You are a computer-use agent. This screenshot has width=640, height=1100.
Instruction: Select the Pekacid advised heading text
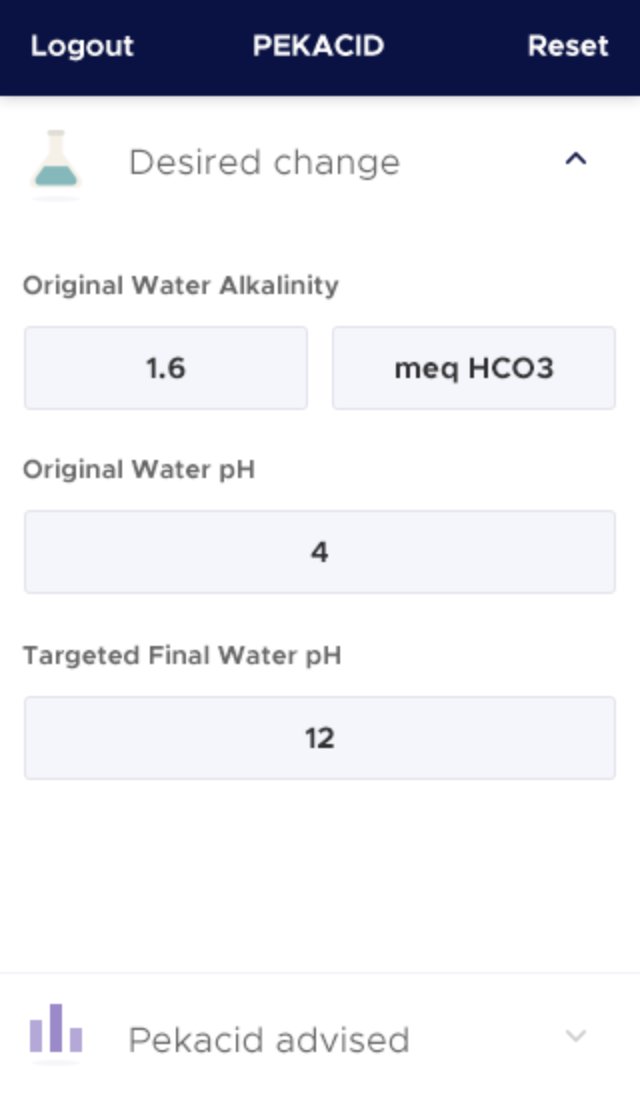click(268, 1040)
